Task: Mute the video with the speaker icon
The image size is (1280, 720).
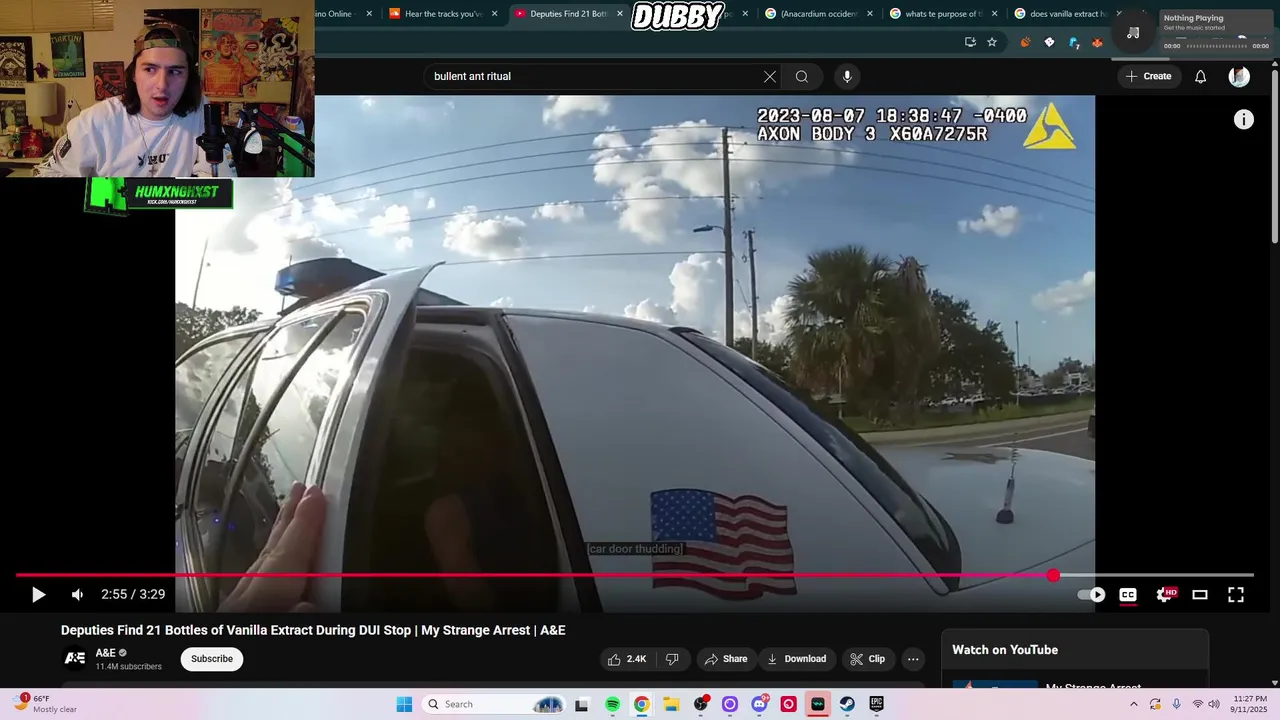Action: click(x=77, y=595)
